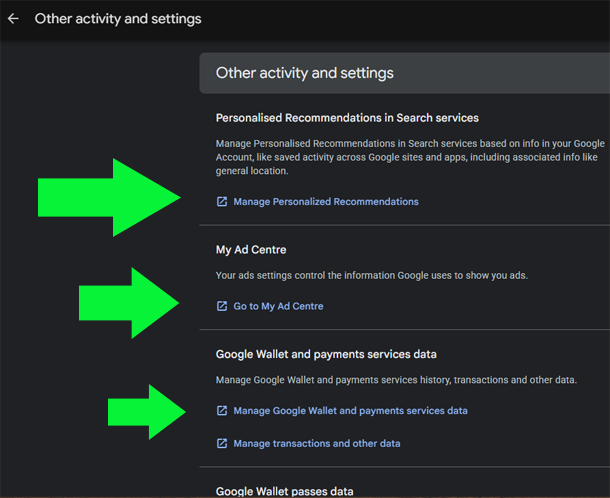Open Manage transactions and other data link

(x=317, y=444)
